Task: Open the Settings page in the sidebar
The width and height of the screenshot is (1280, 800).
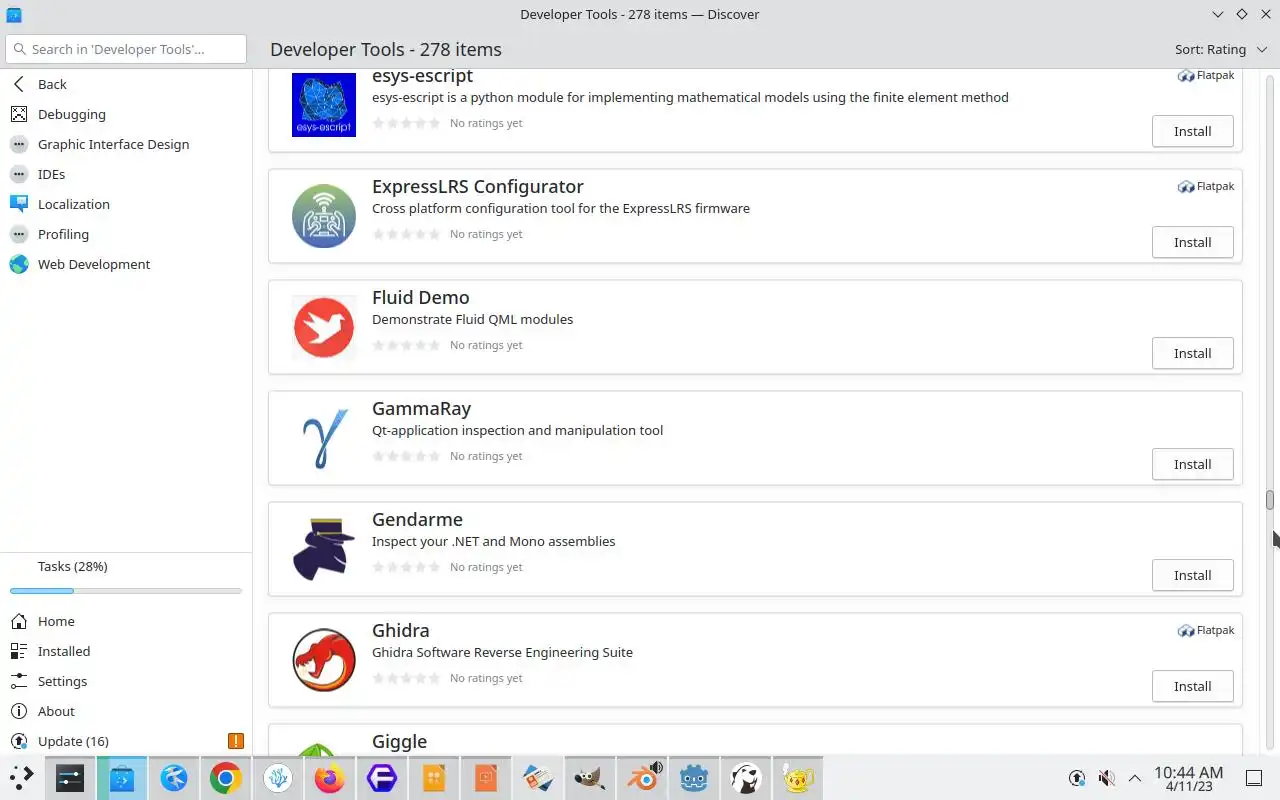Action: click(x=126, y=681)
